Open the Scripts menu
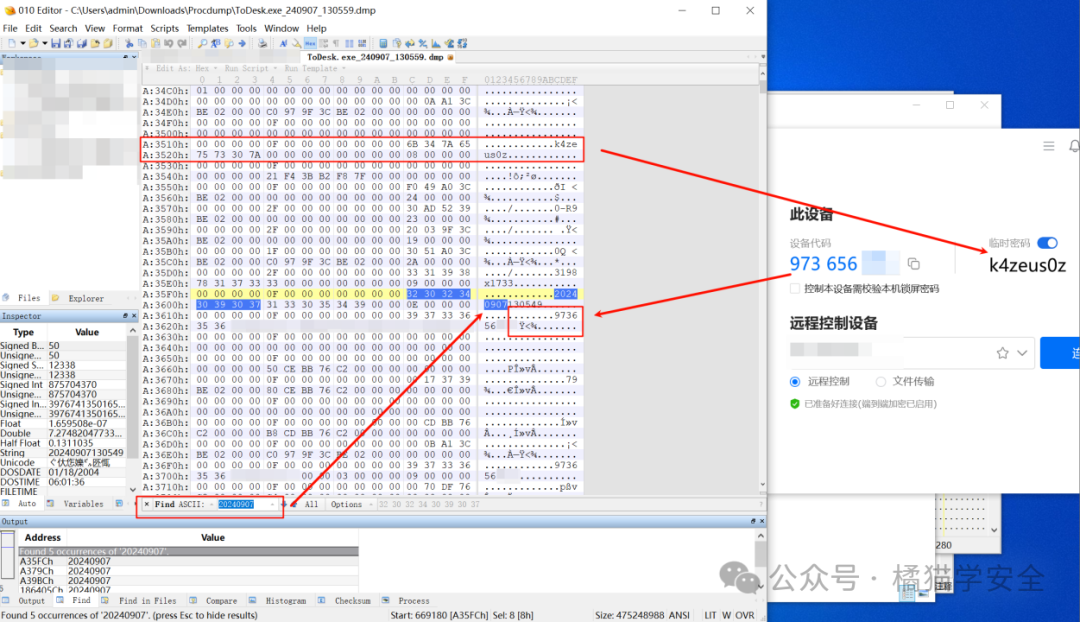 [165, 28]
